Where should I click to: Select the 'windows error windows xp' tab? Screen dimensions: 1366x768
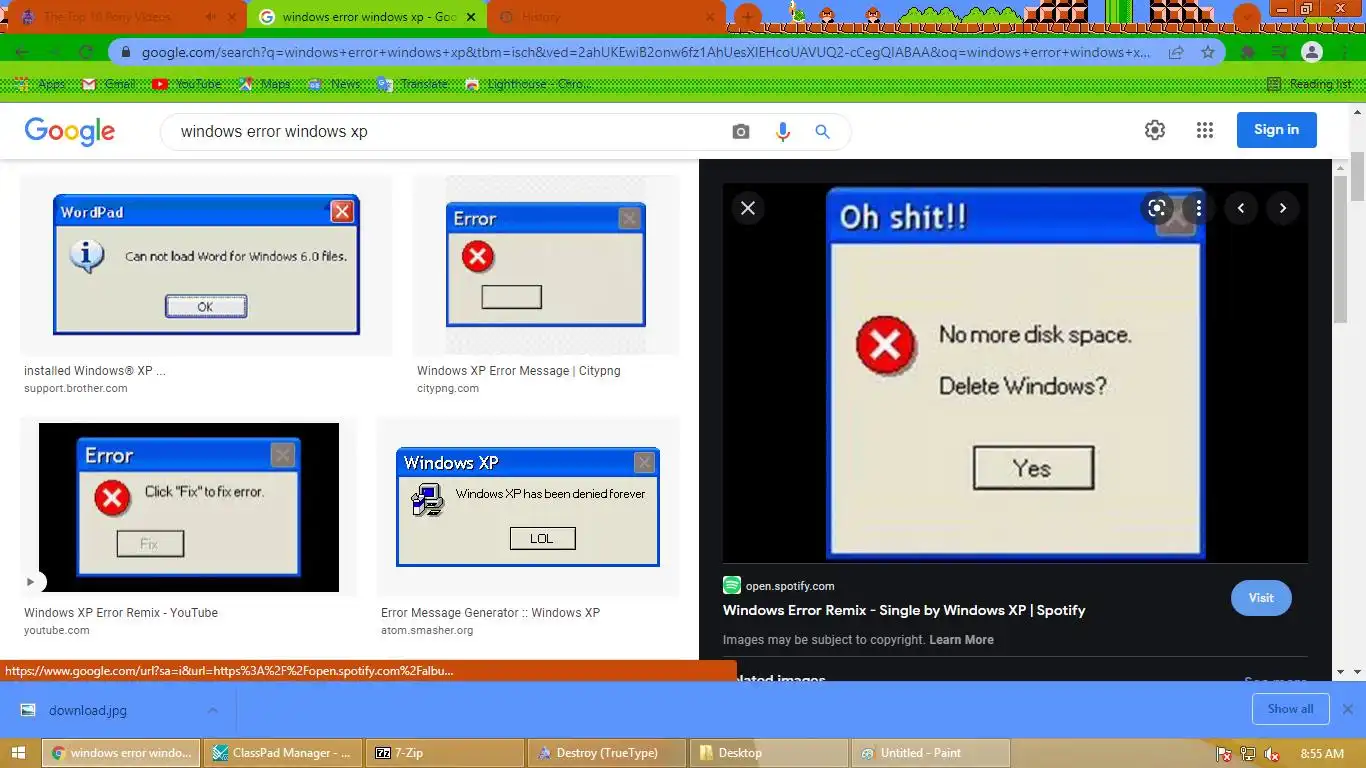(x=368, y=17)
